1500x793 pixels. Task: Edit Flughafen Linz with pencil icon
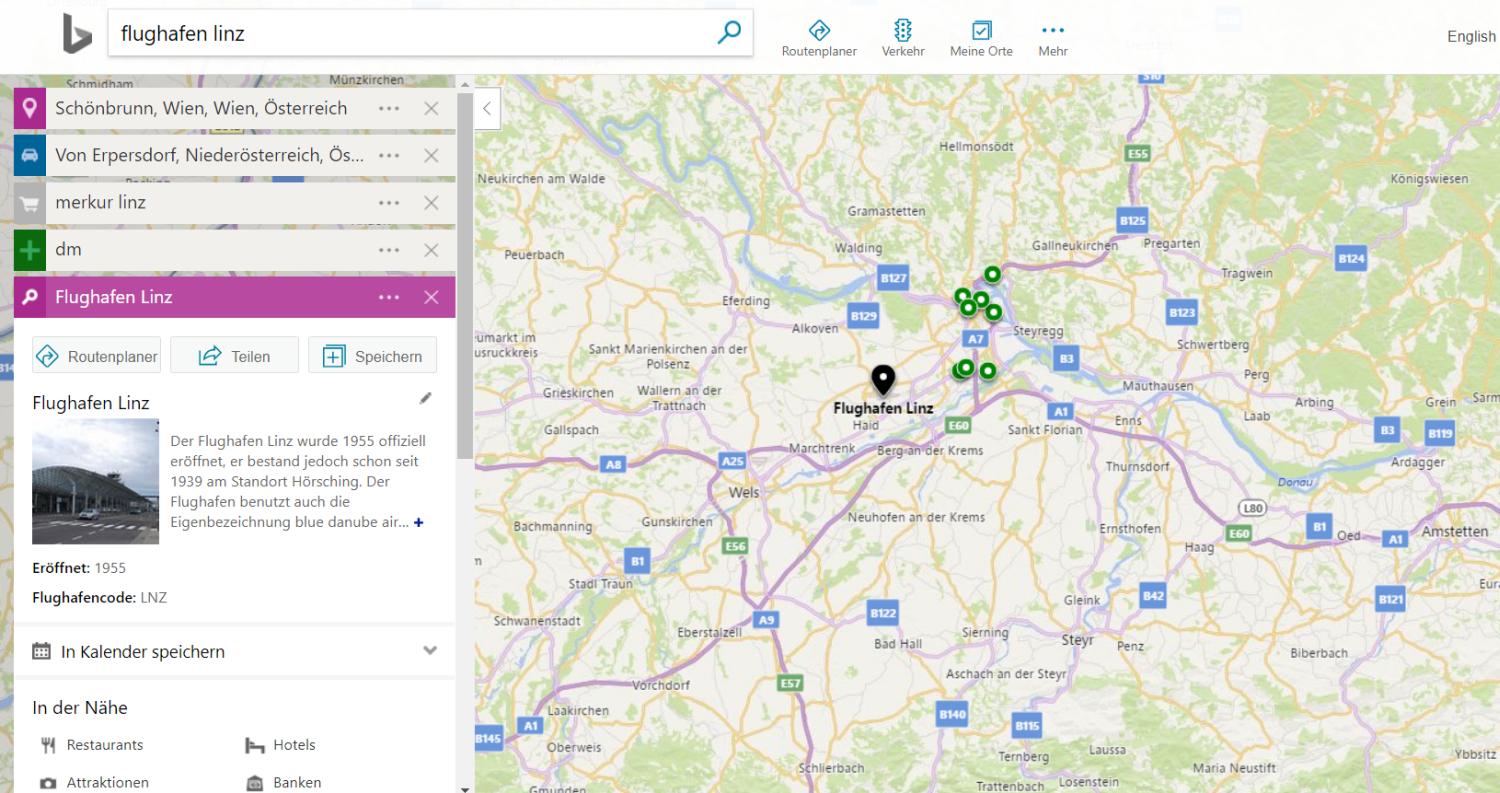426,398
